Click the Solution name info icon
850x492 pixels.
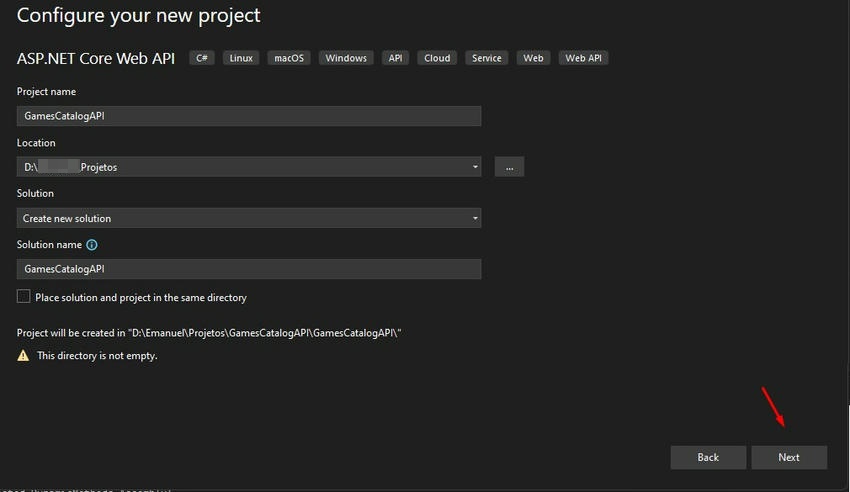click(x=92, y=245)
